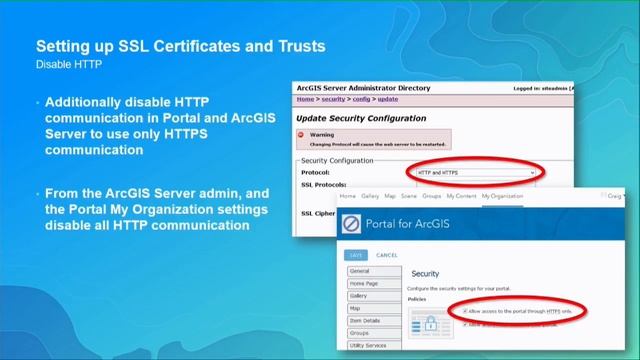Click the Security Configuration group label
Screen dimensions: 640x360
(337, 161)
